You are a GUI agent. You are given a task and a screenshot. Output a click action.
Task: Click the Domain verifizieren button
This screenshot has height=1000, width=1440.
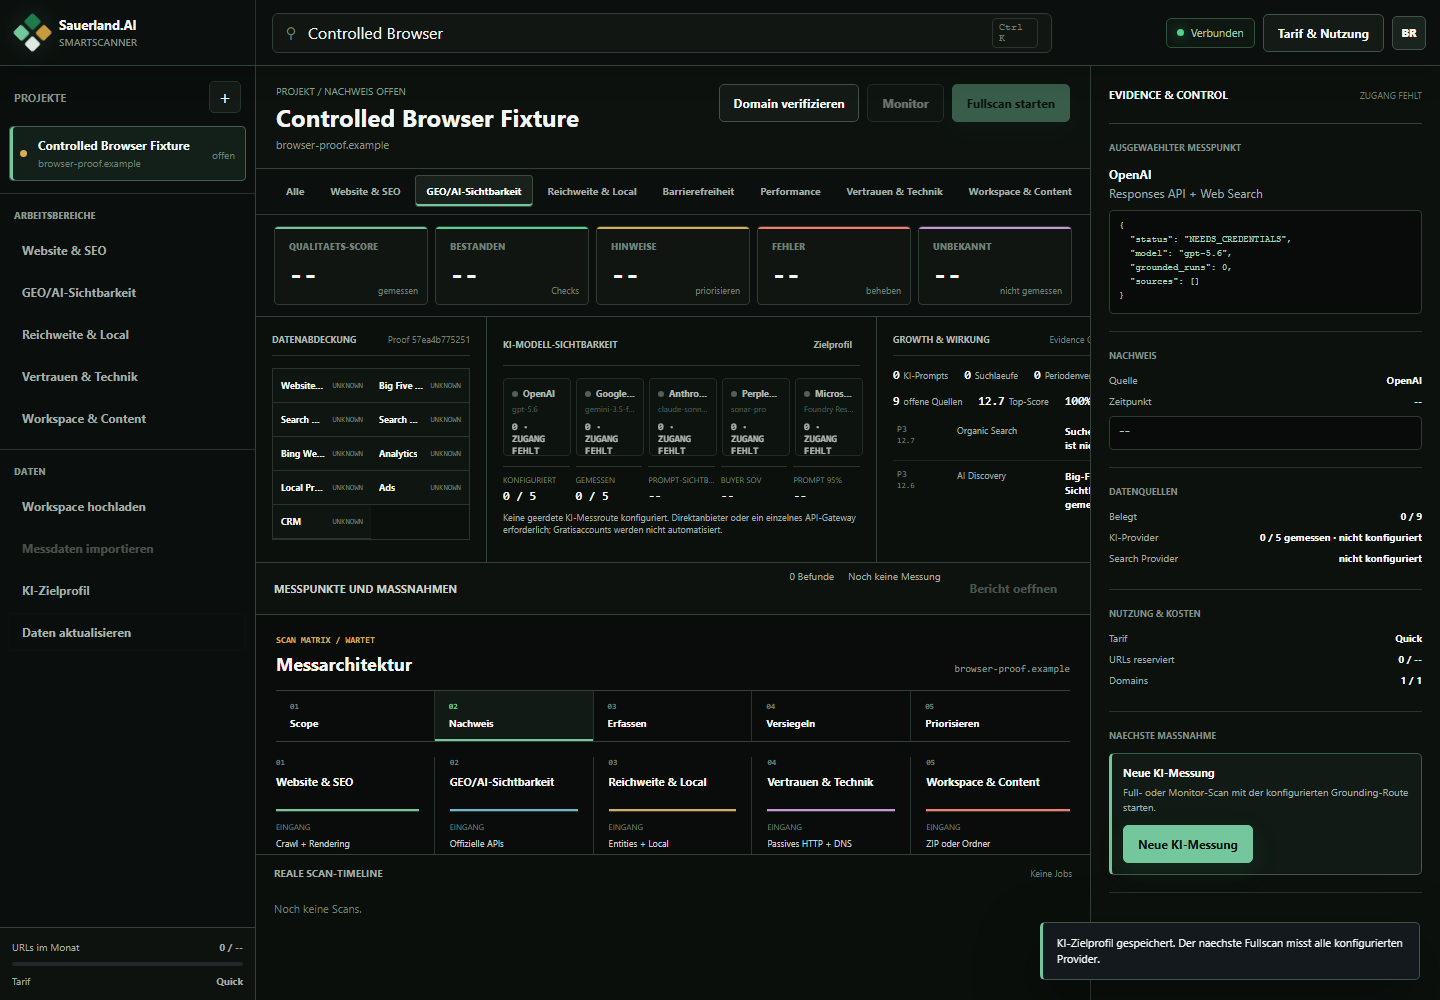(x=789, y=103)
